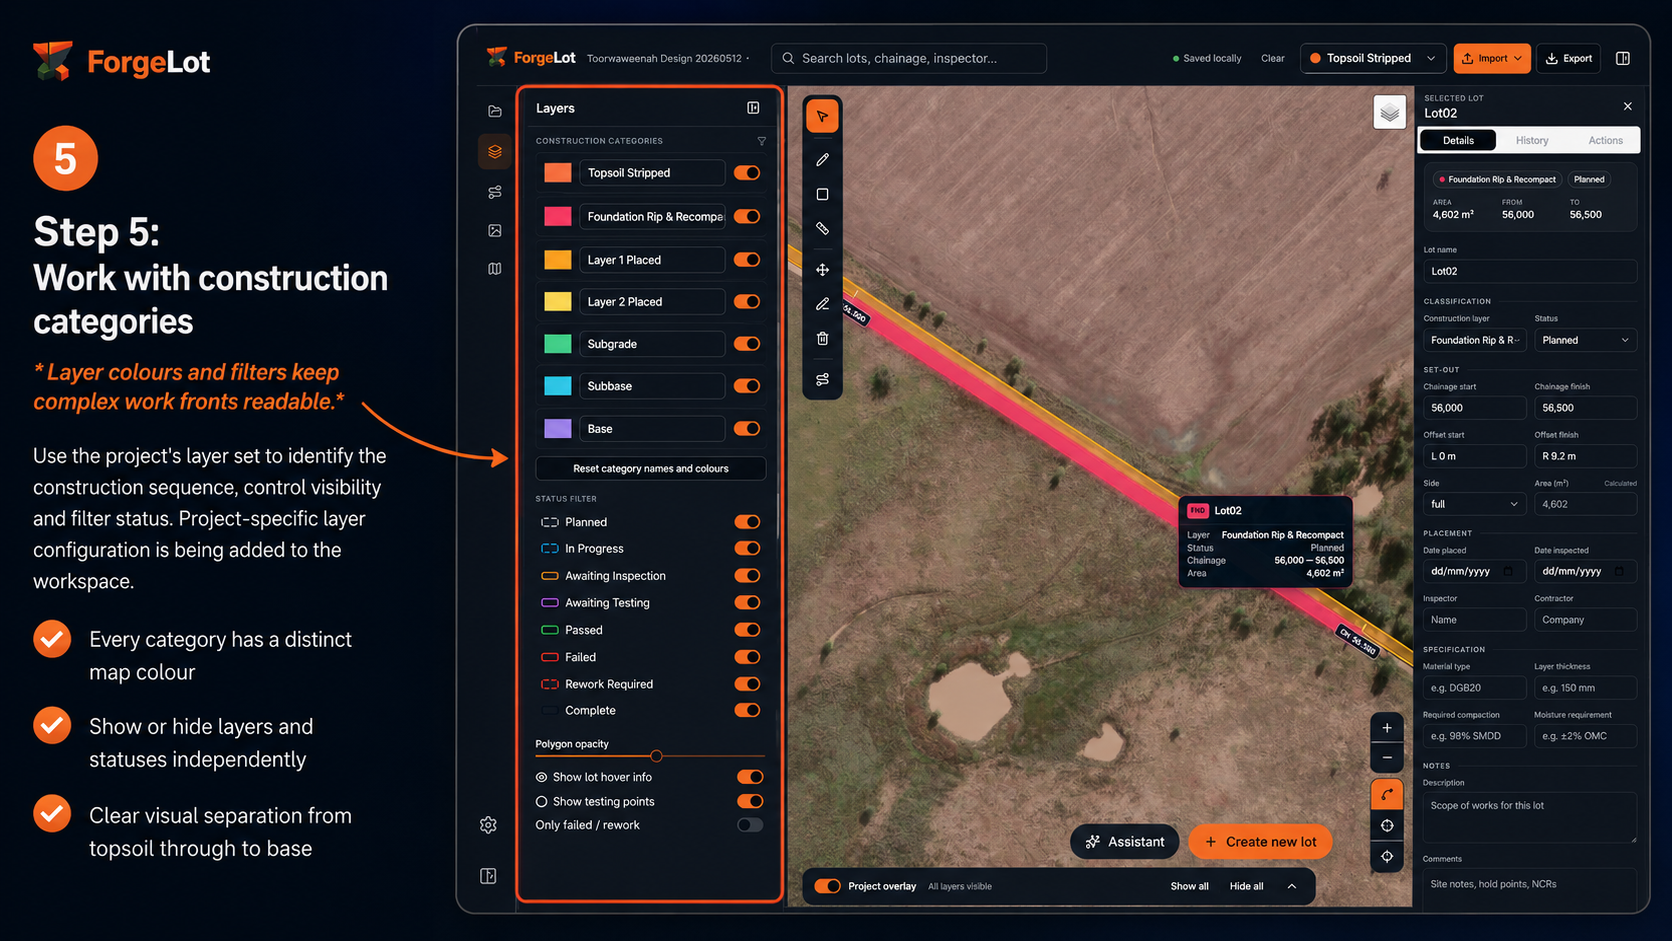Open settings gear in left sidebar
The height and width of the screenshot is (941, 1672).
point(488,825)
